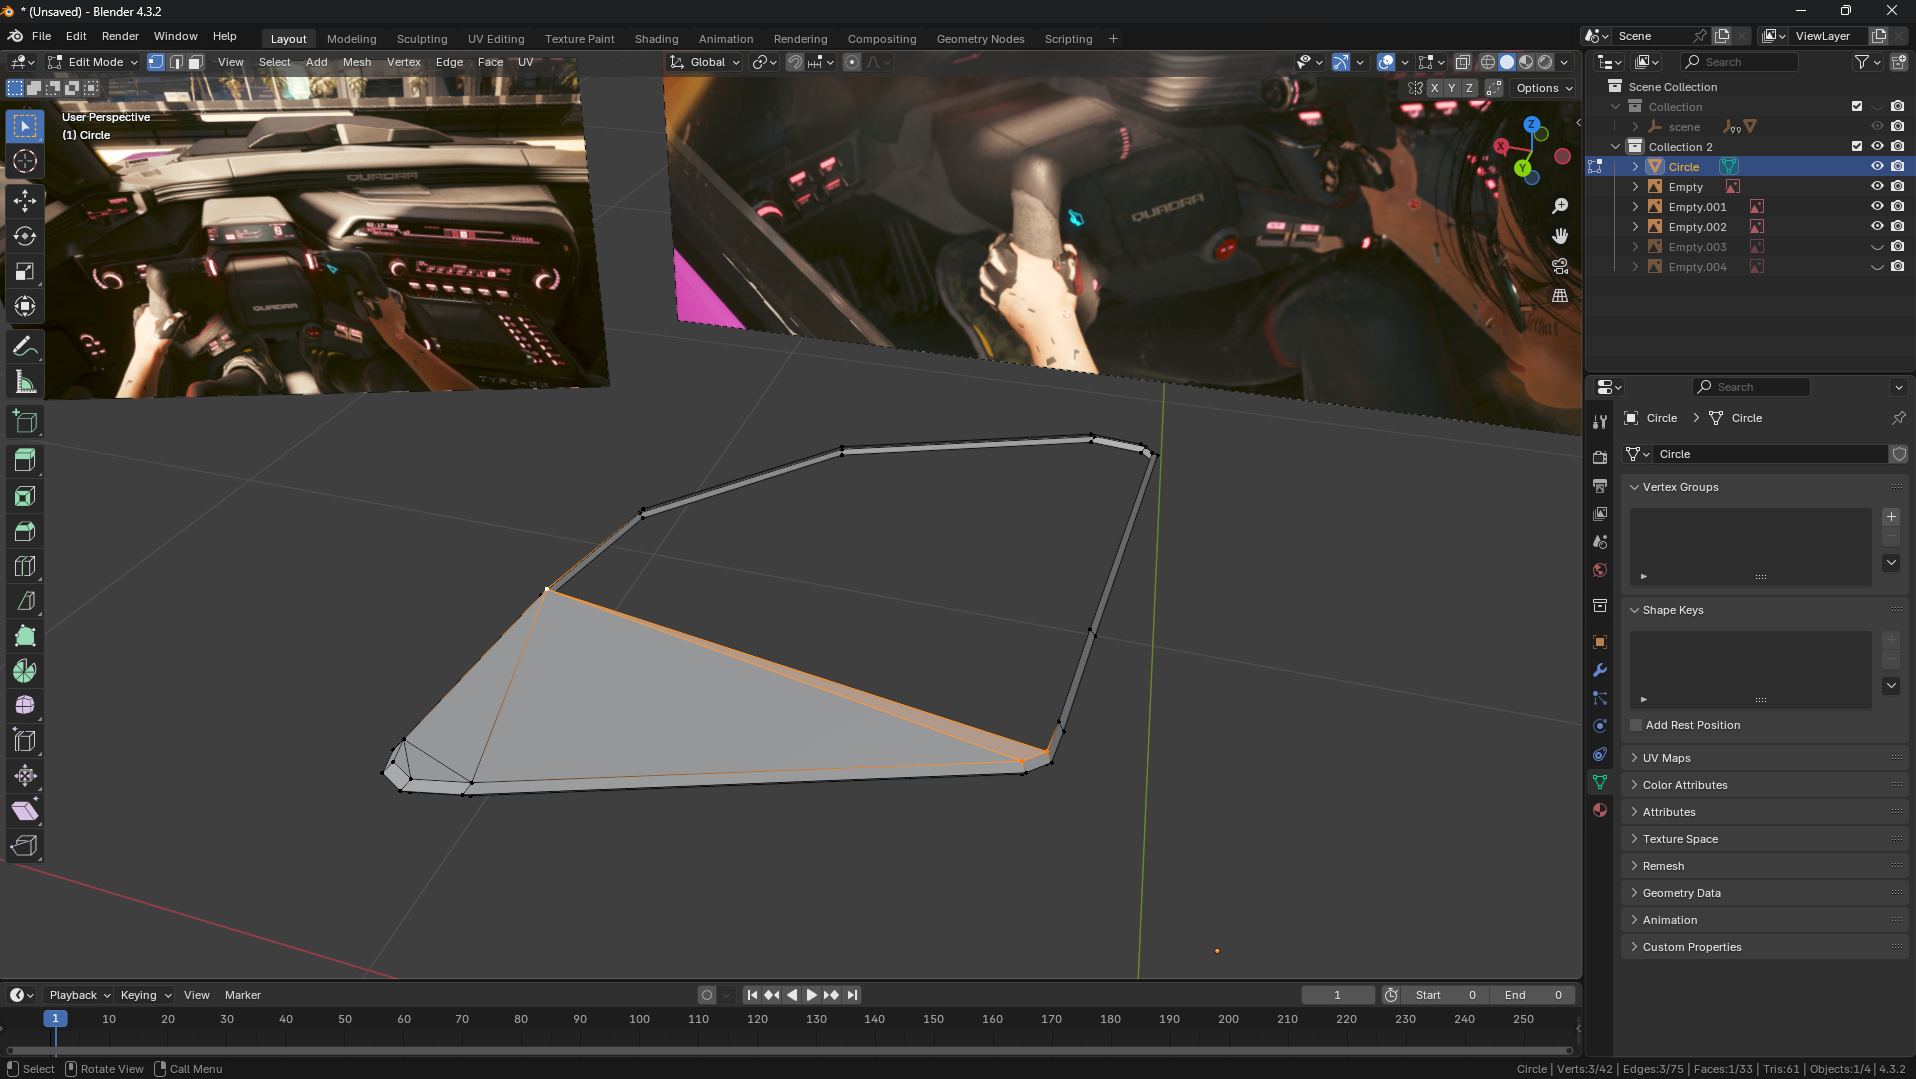This screenshot has width=1916, height=1079.
Task: Add a new workspace tab
Action: click(x=1113, y=39)
